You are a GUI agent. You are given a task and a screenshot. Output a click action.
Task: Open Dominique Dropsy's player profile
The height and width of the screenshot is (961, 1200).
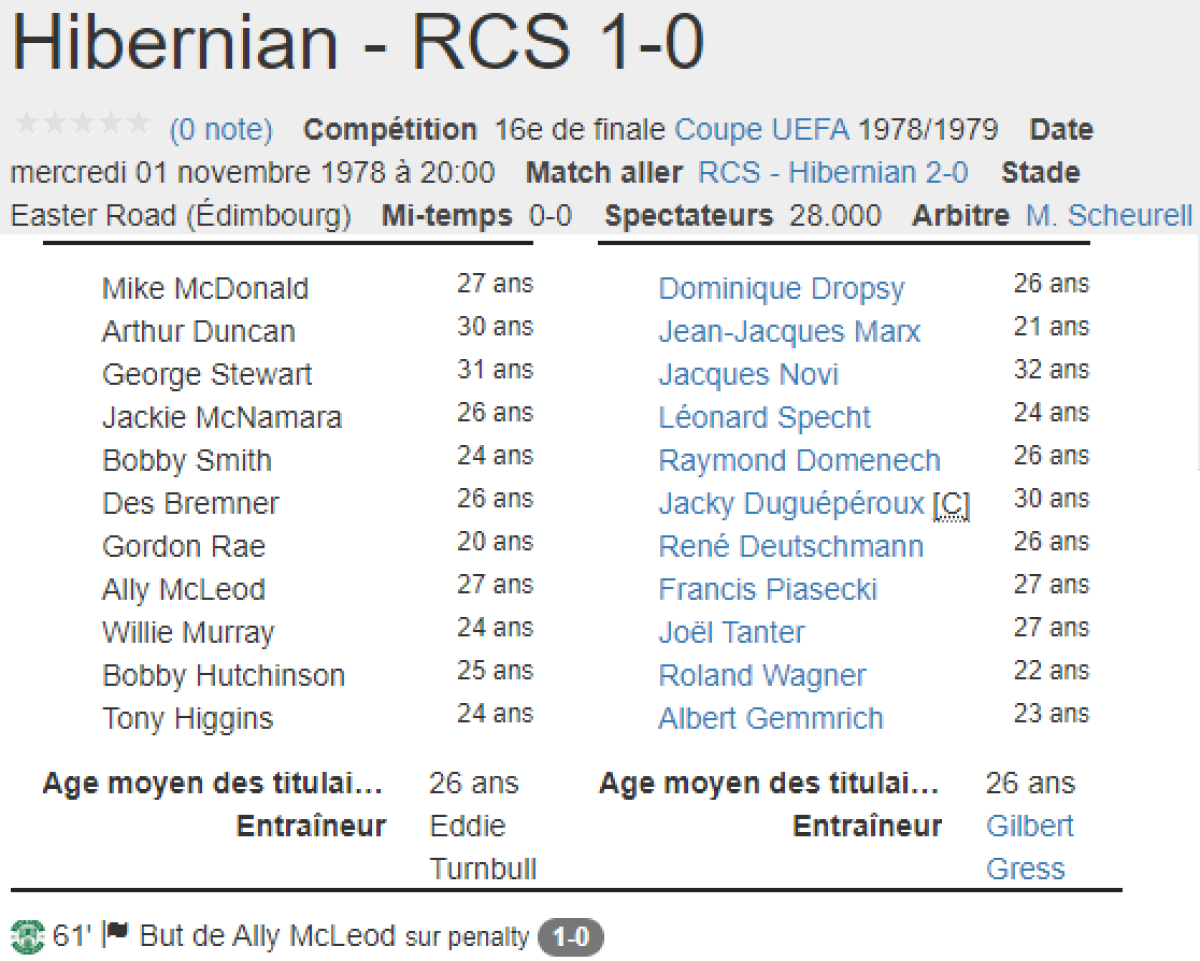pyautogui.click(x=781, y=290)
